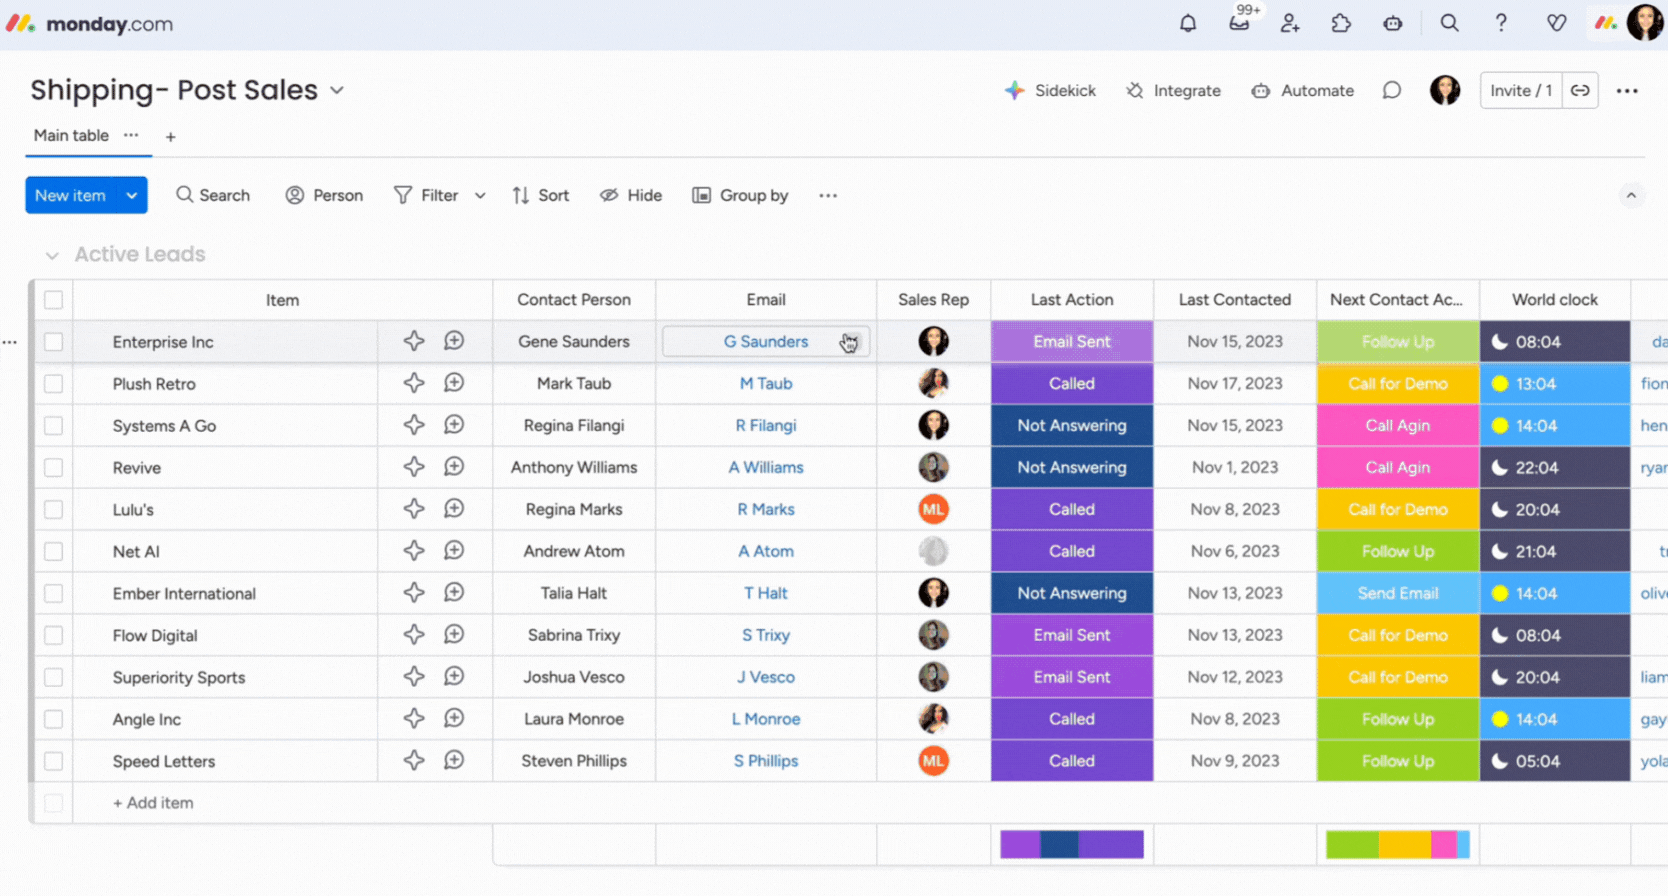The height and width of the screenshot is (896, 1668).
Task: Open the Person filter
Action: (x=324, y=196)
